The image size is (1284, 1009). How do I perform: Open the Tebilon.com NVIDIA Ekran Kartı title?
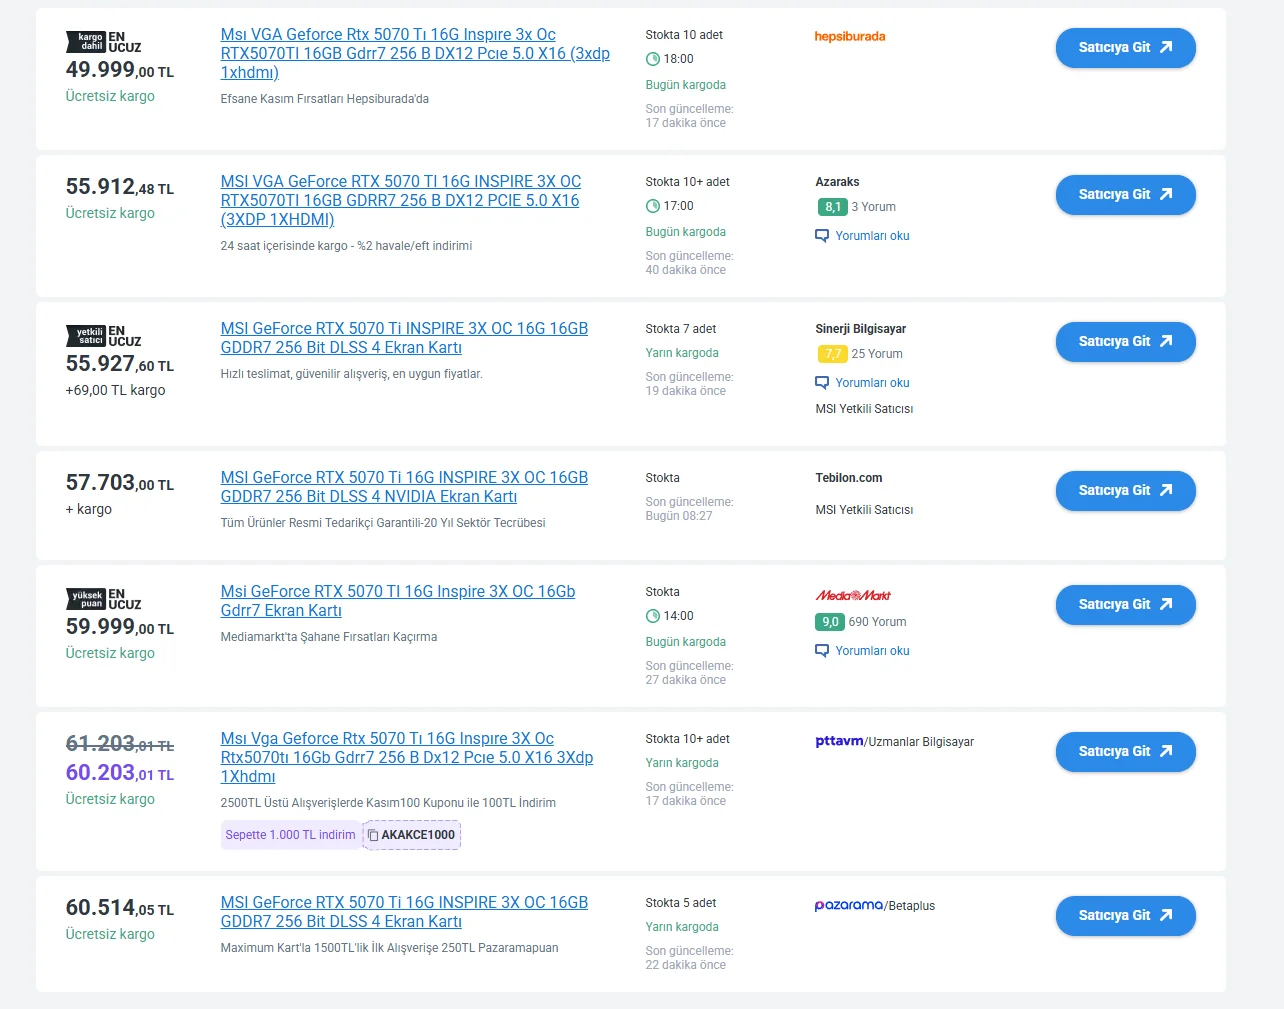click(404, 487)
